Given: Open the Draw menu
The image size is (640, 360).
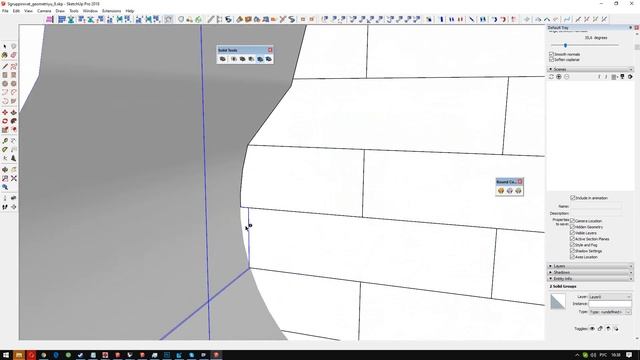Looking at the screenshot, I should (60, 11).
